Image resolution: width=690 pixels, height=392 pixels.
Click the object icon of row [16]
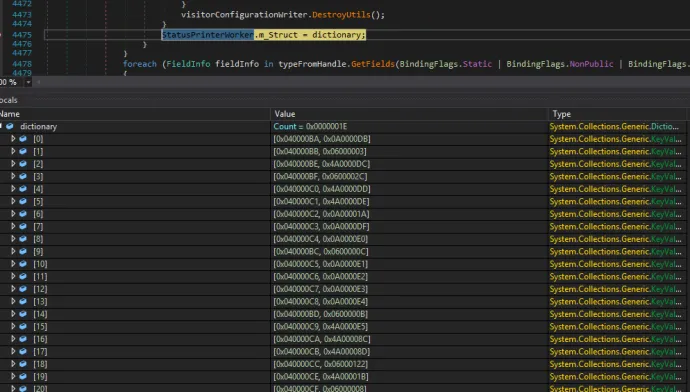23,339
